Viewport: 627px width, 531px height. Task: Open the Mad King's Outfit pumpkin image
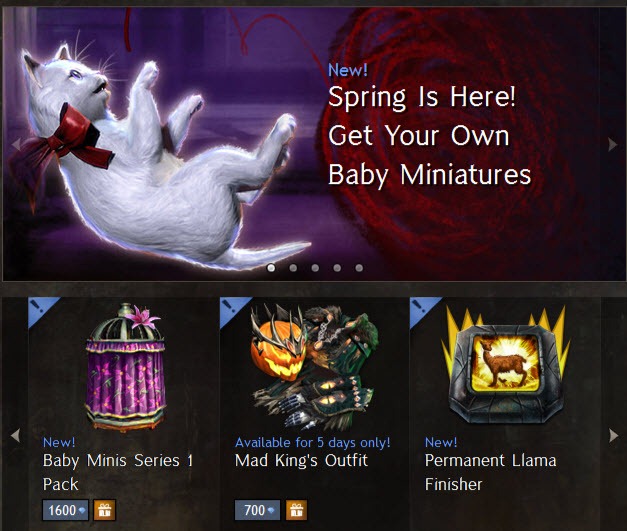pos(312,367)
